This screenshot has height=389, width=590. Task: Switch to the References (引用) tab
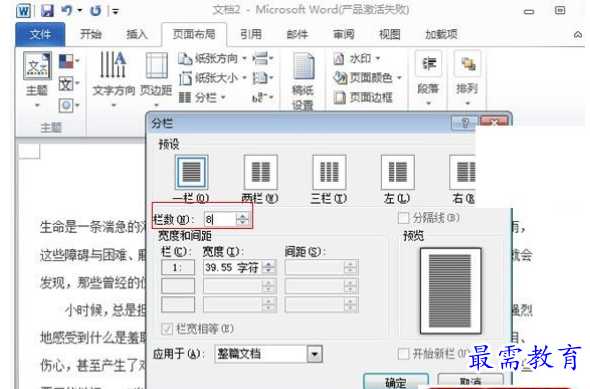point(251,35)
